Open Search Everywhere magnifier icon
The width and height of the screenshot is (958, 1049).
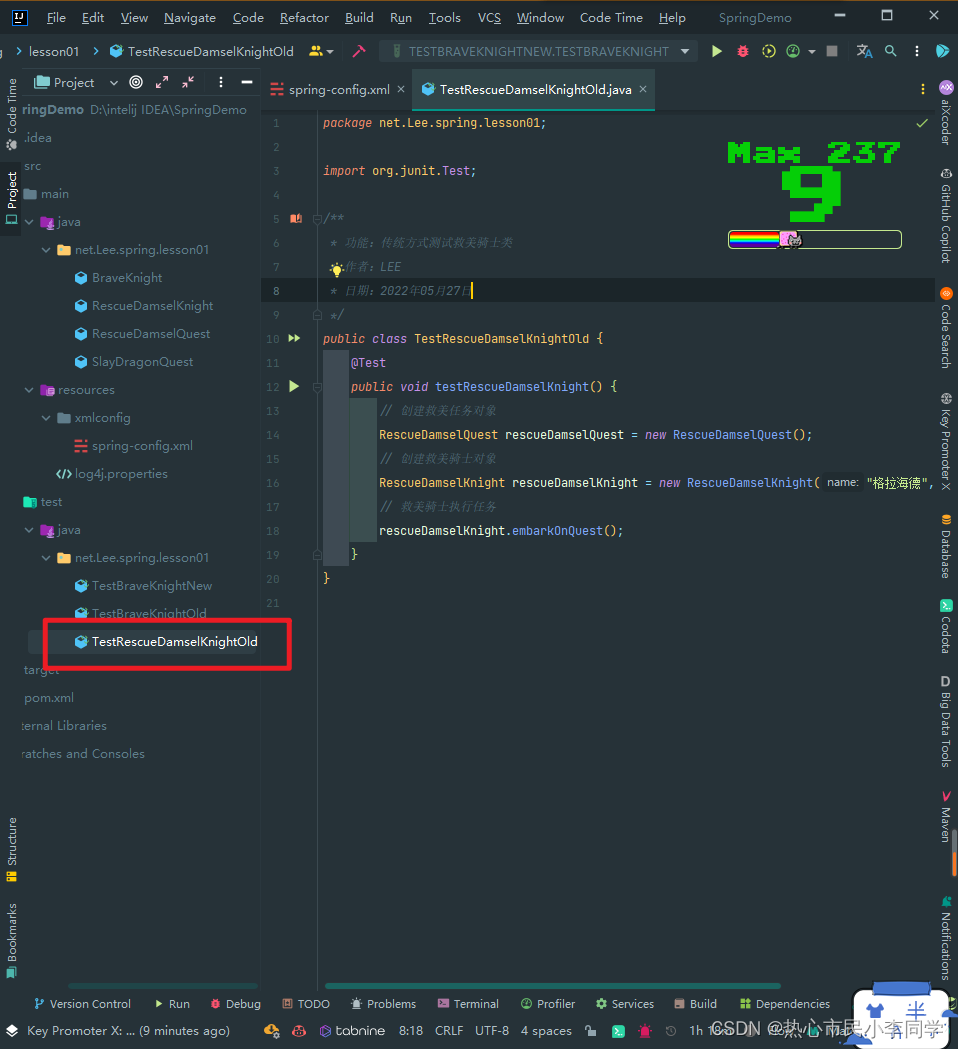pos(890,51)
